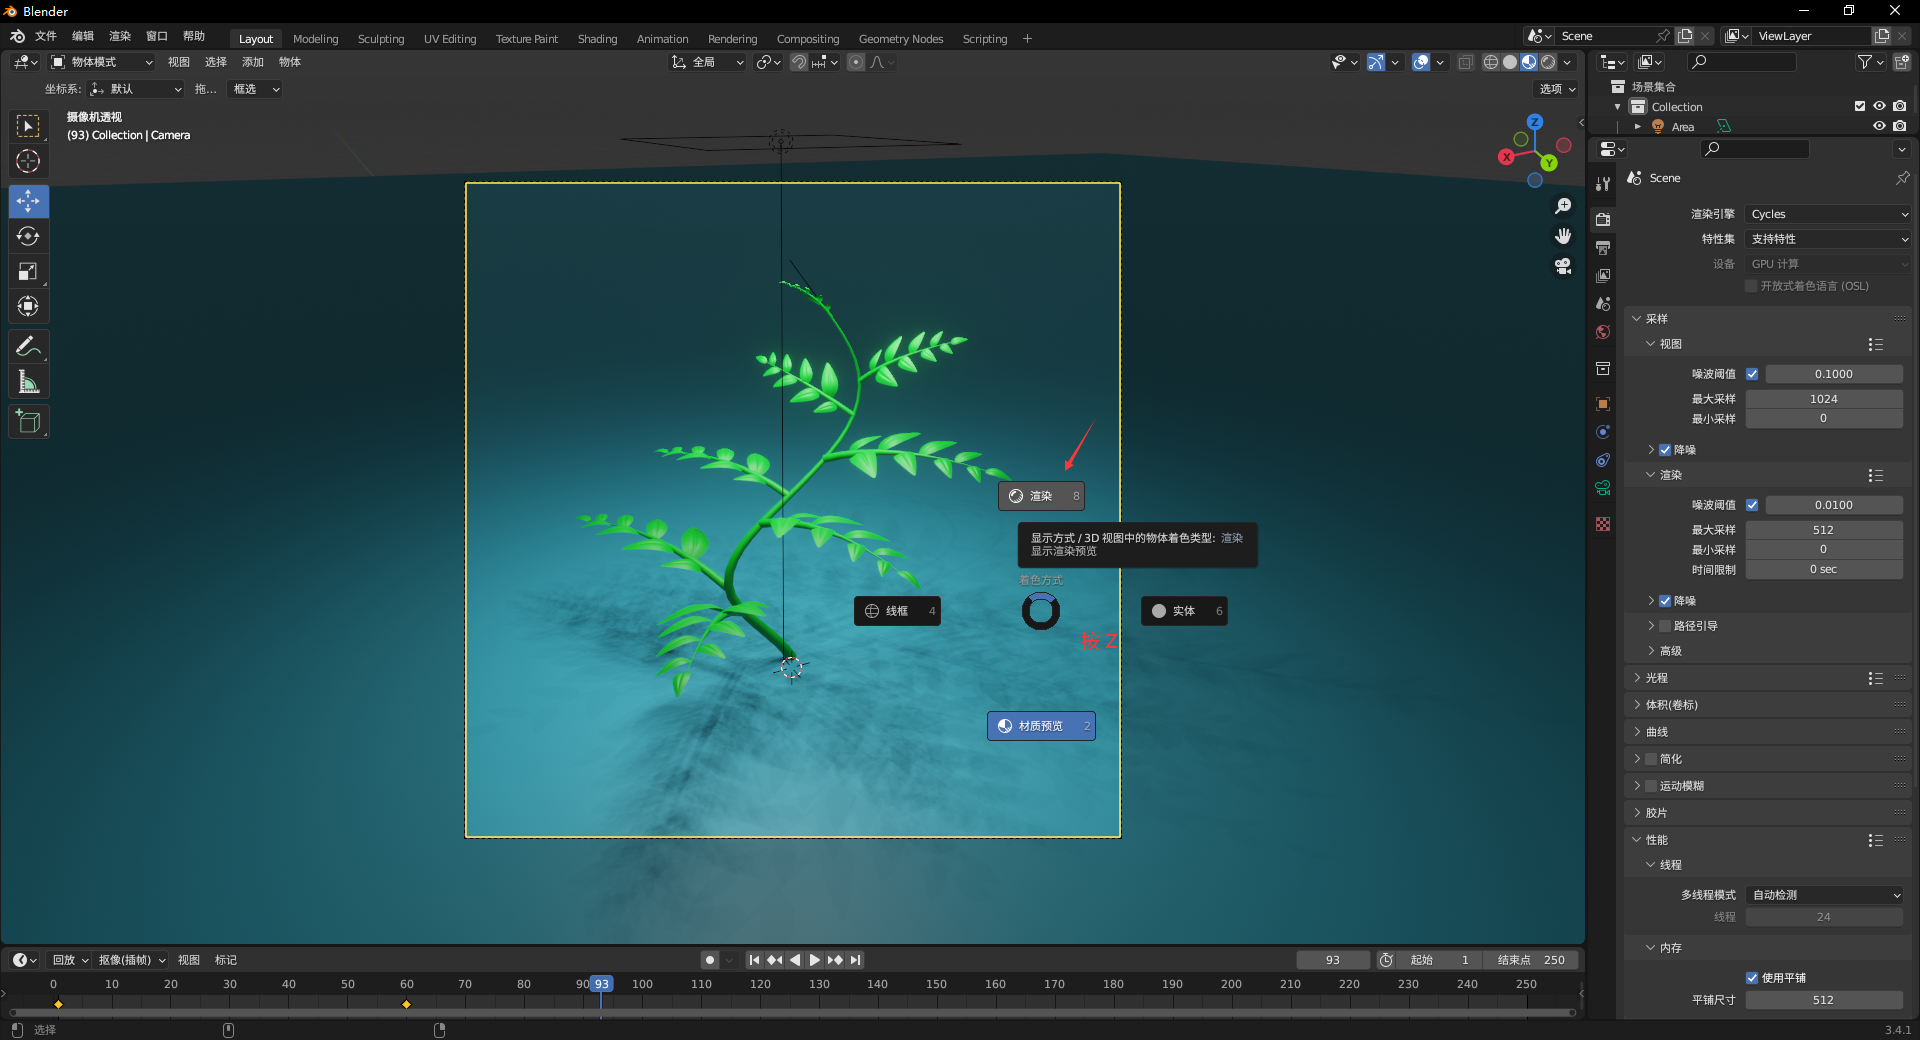Disable the Use Tiling checkbox

[1752, 978]
